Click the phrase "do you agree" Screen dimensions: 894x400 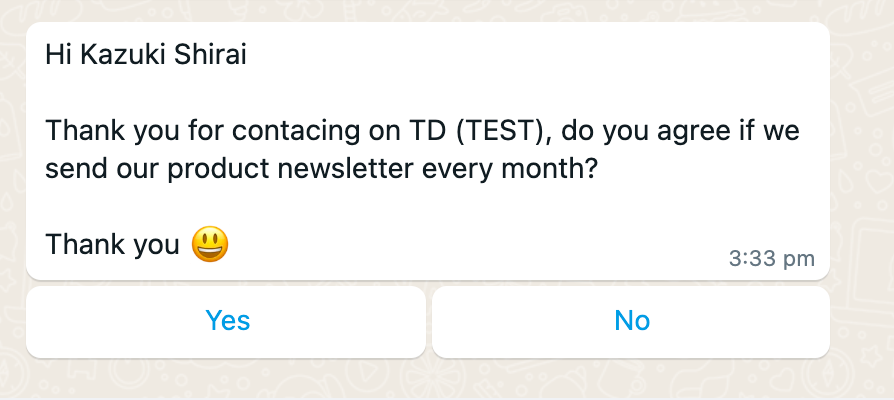coord(642,131)
